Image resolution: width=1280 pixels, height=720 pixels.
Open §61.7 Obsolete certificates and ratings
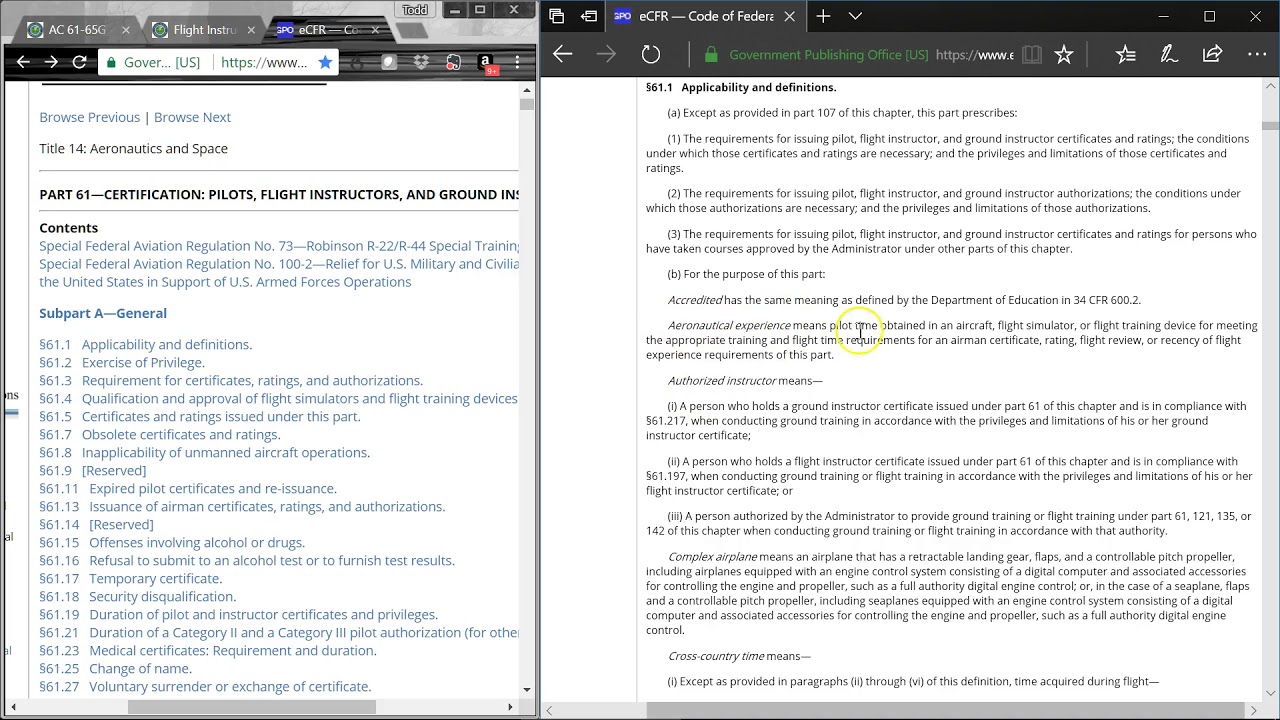tap(160, 434)
